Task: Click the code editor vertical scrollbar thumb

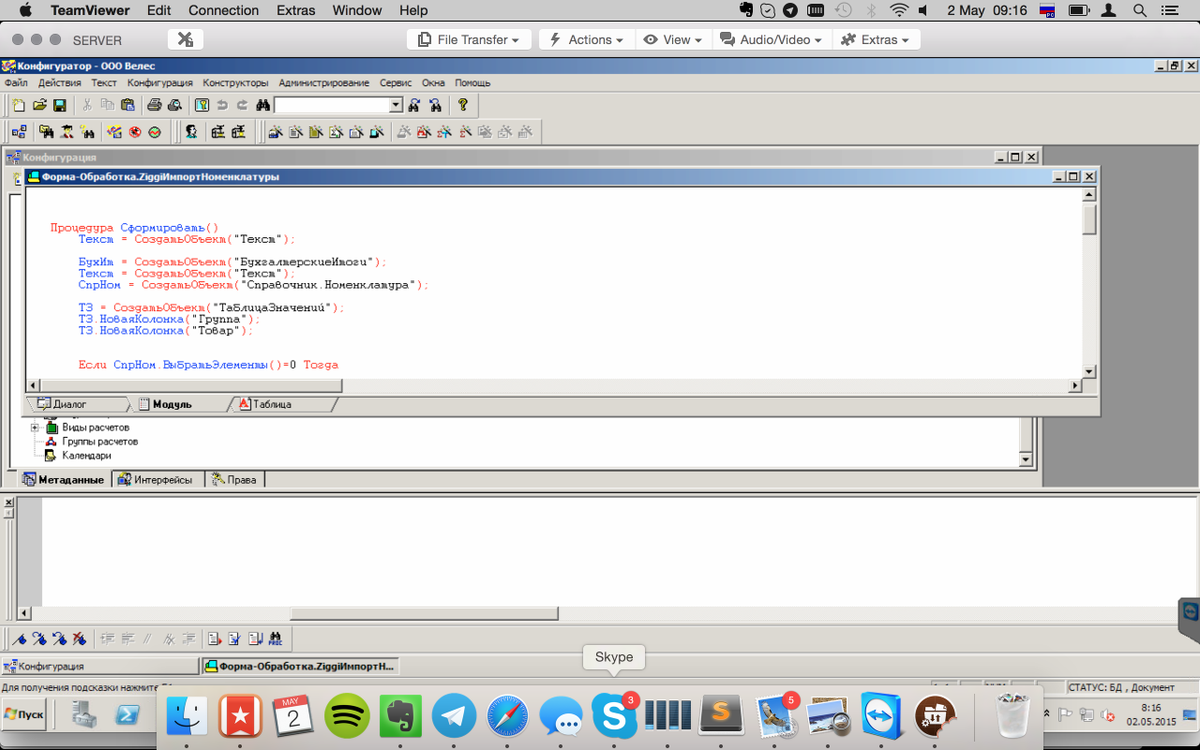Action: coord(1089,218)
